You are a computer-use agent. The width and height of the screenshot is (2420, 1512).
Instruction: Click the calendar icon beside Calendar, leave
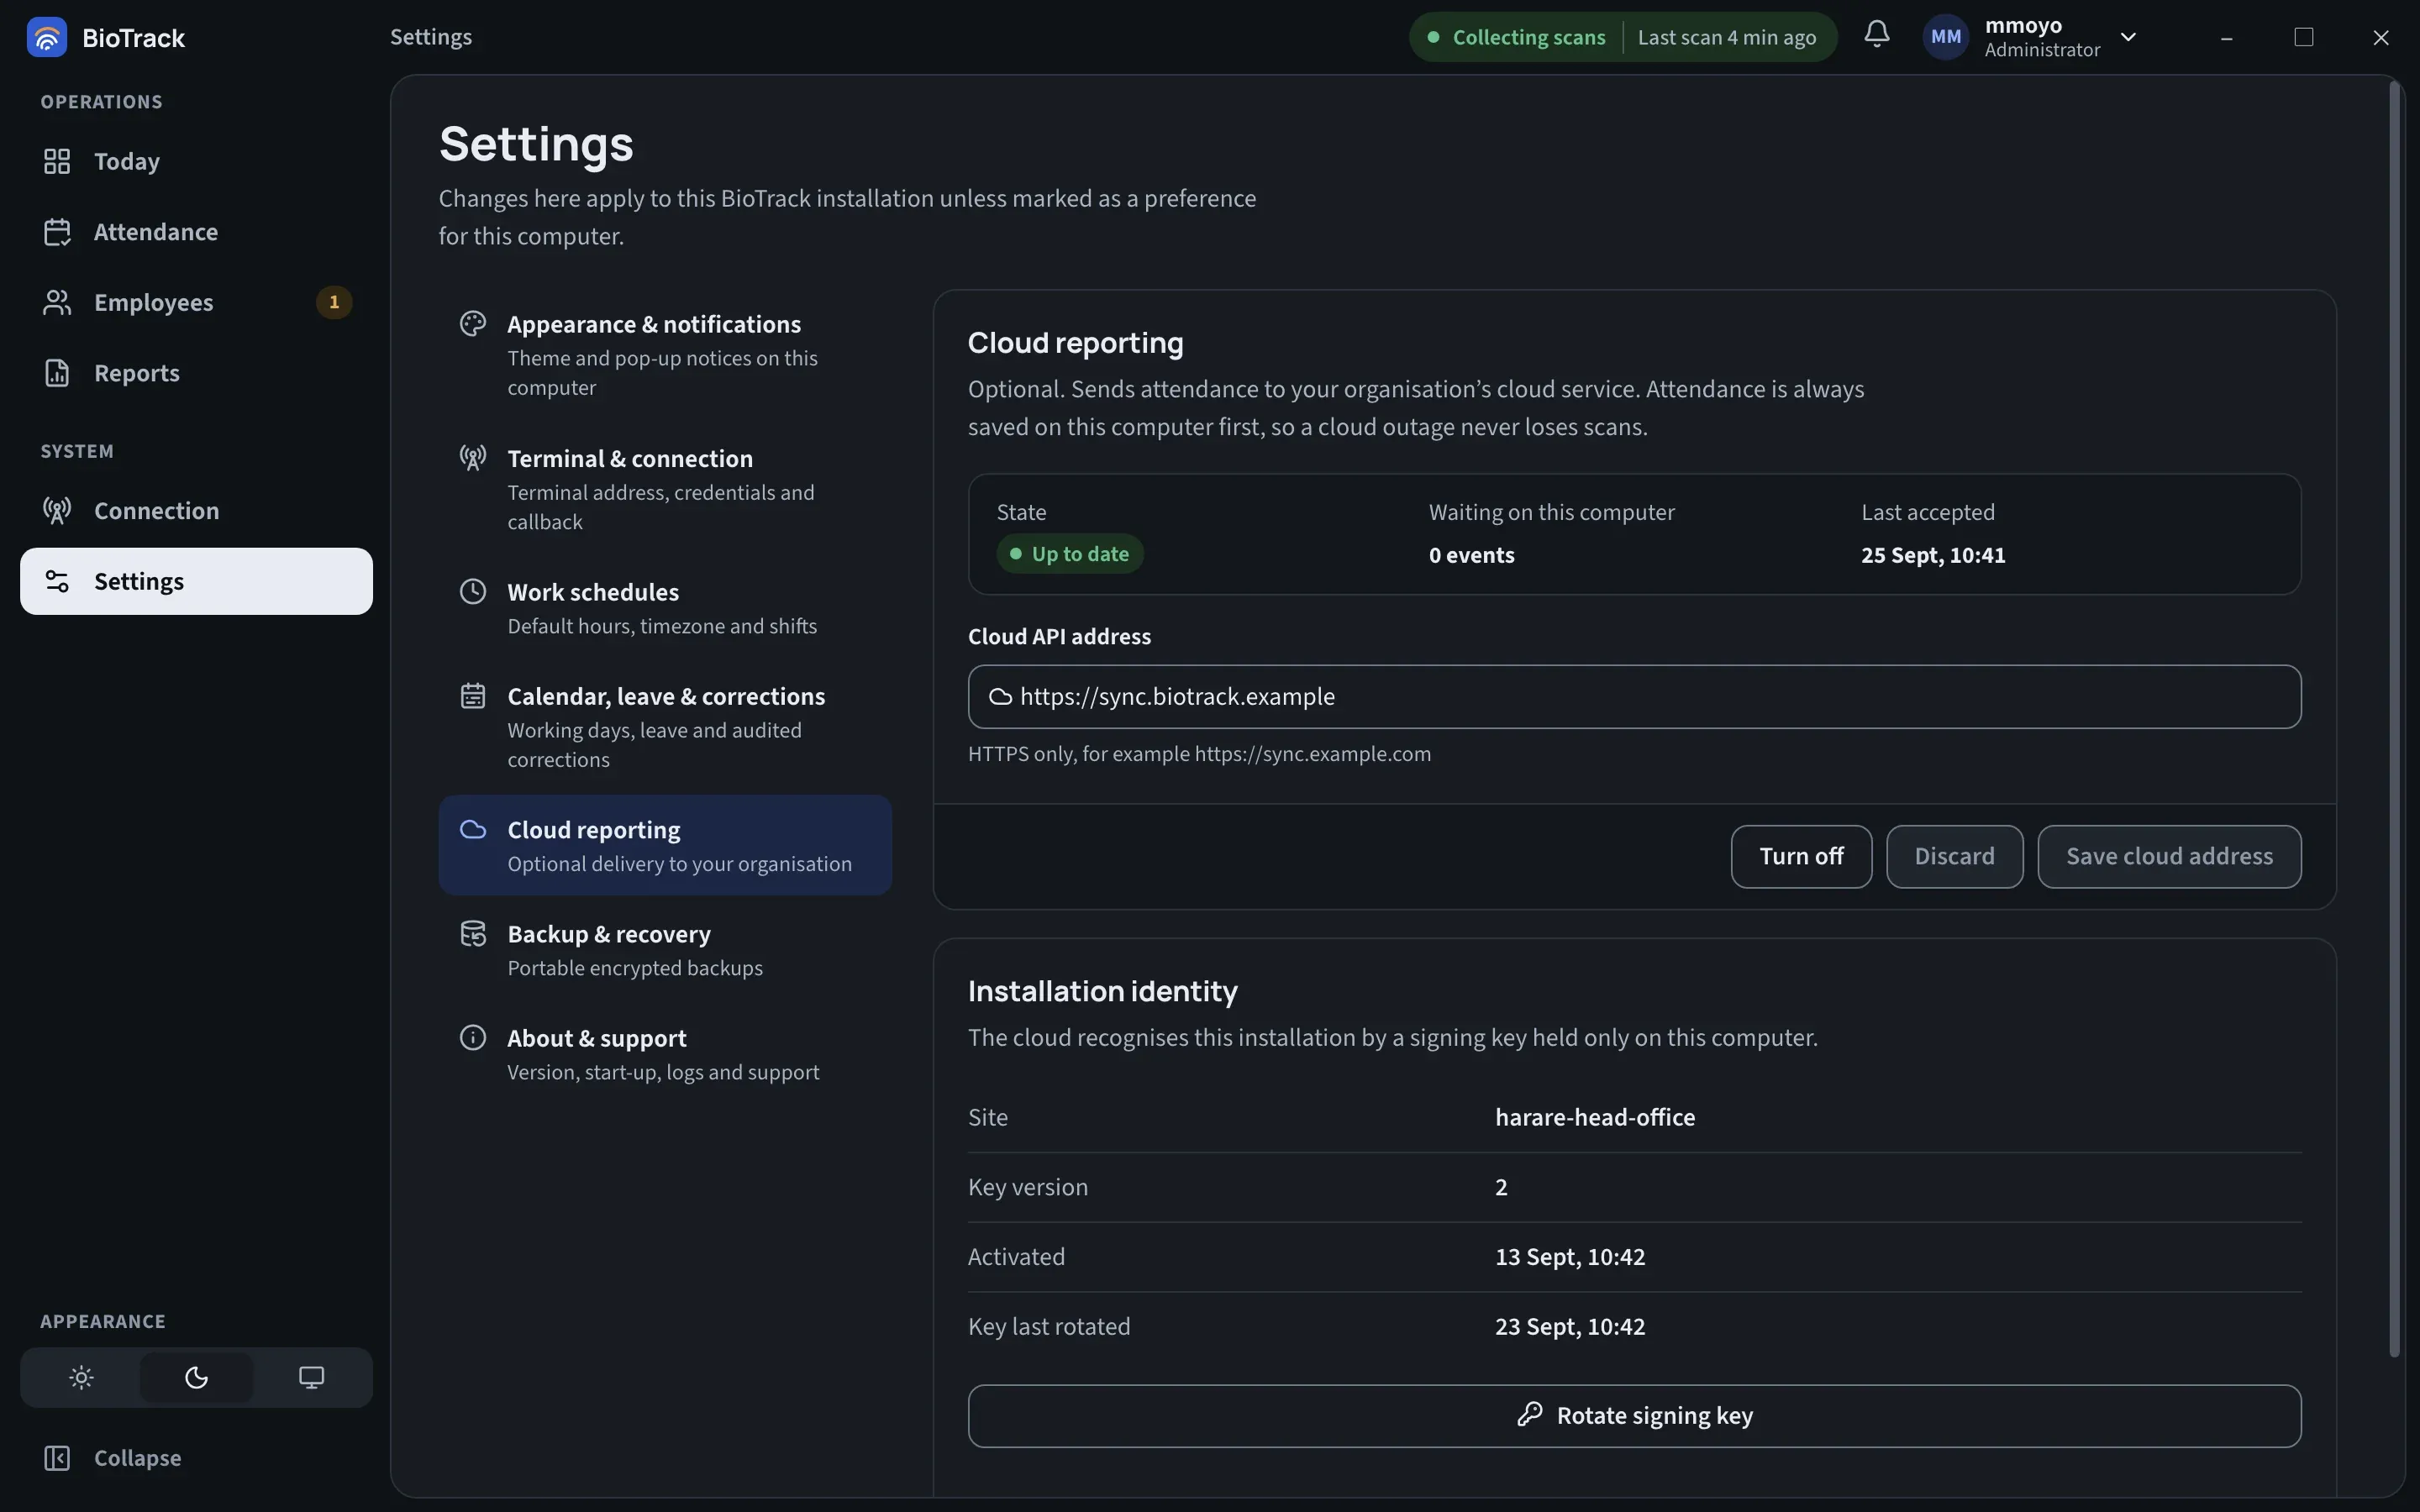coord(473,695)
